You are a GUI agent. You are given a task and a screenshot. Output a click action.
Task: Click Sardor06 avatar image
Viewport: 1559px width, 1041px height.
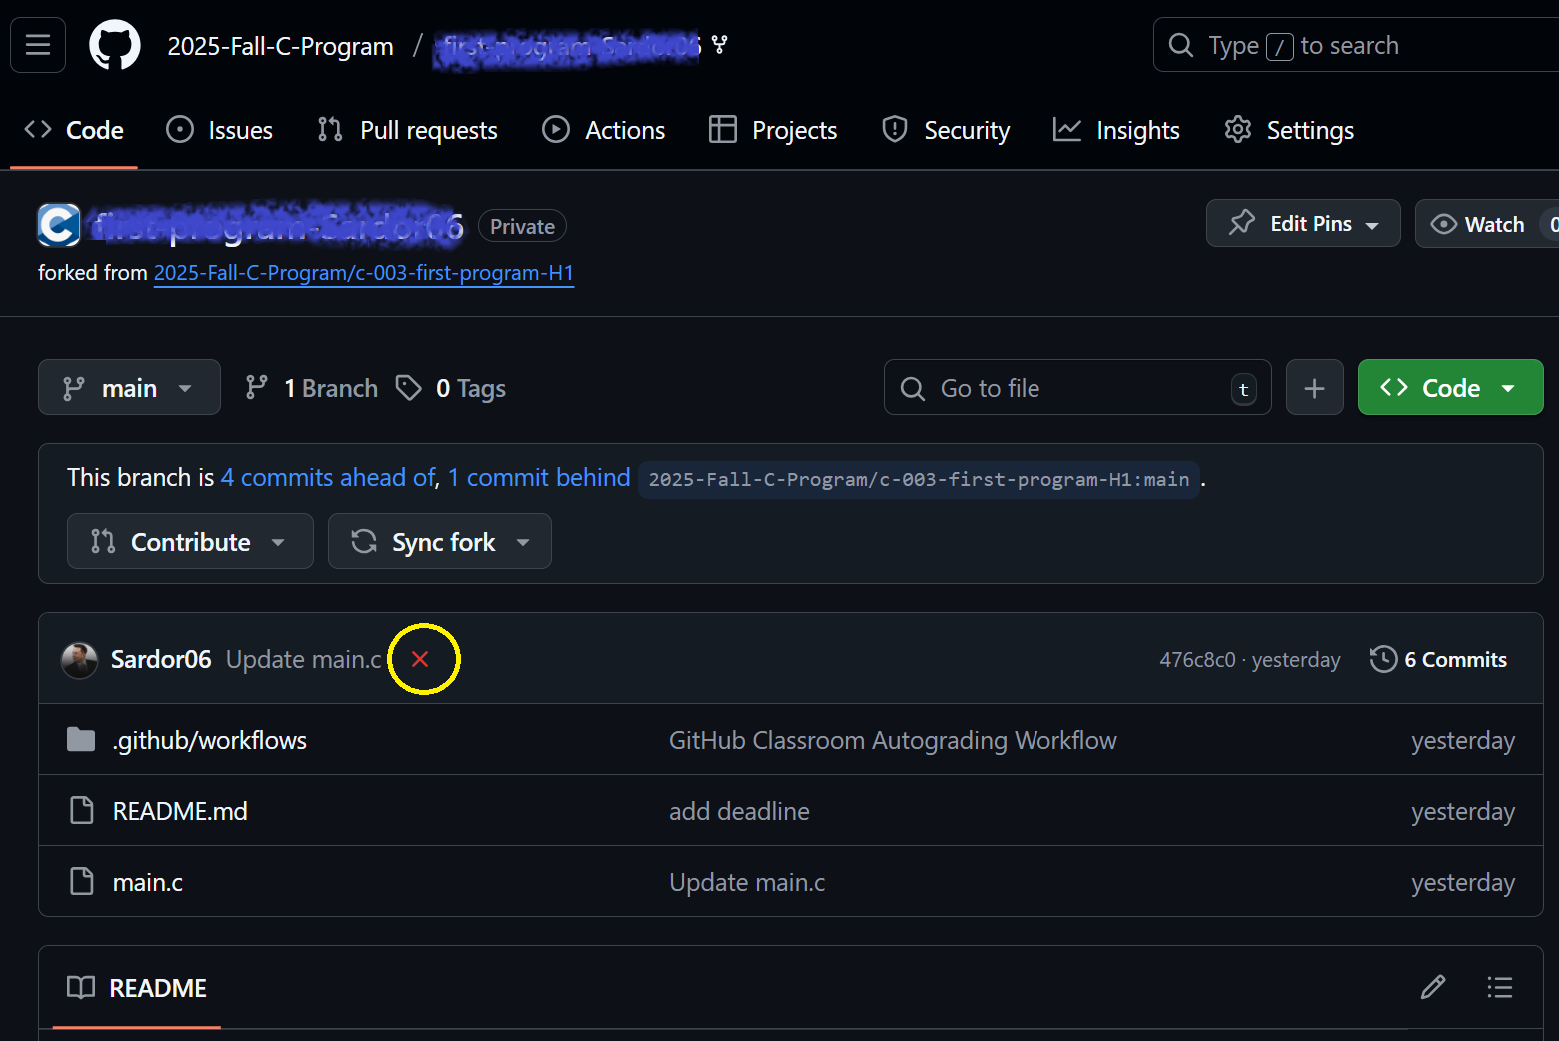pos(79,660)
